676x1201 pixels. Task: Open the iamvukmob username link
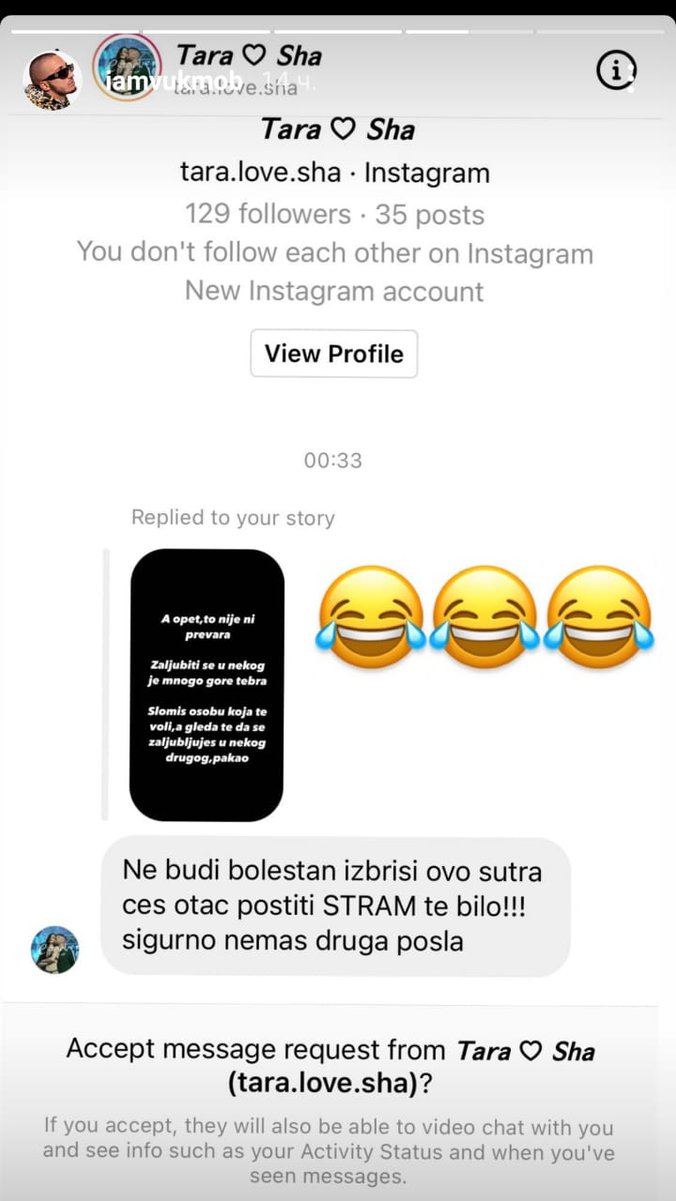point(160,82)
